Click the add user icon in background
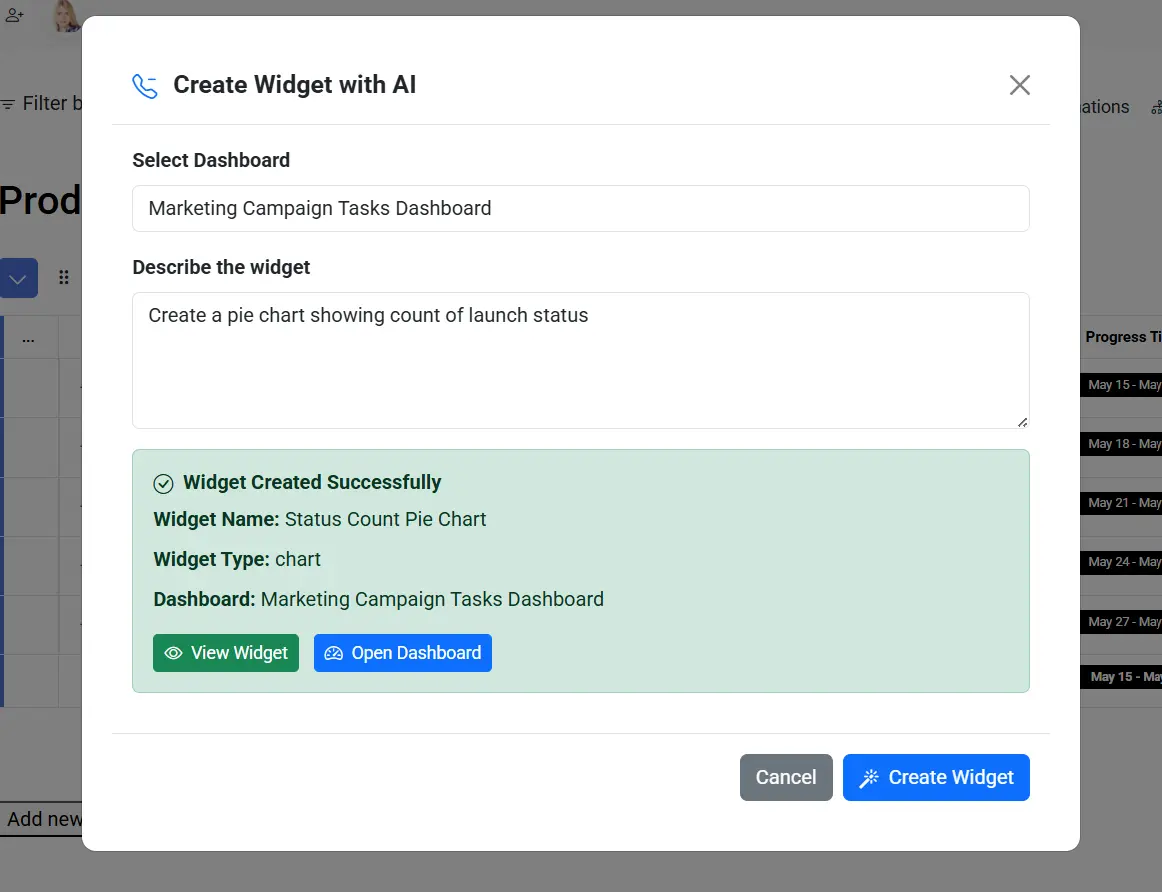This screenshot has height=892, width=1162. pyautogui.click(x=14, y=15)
